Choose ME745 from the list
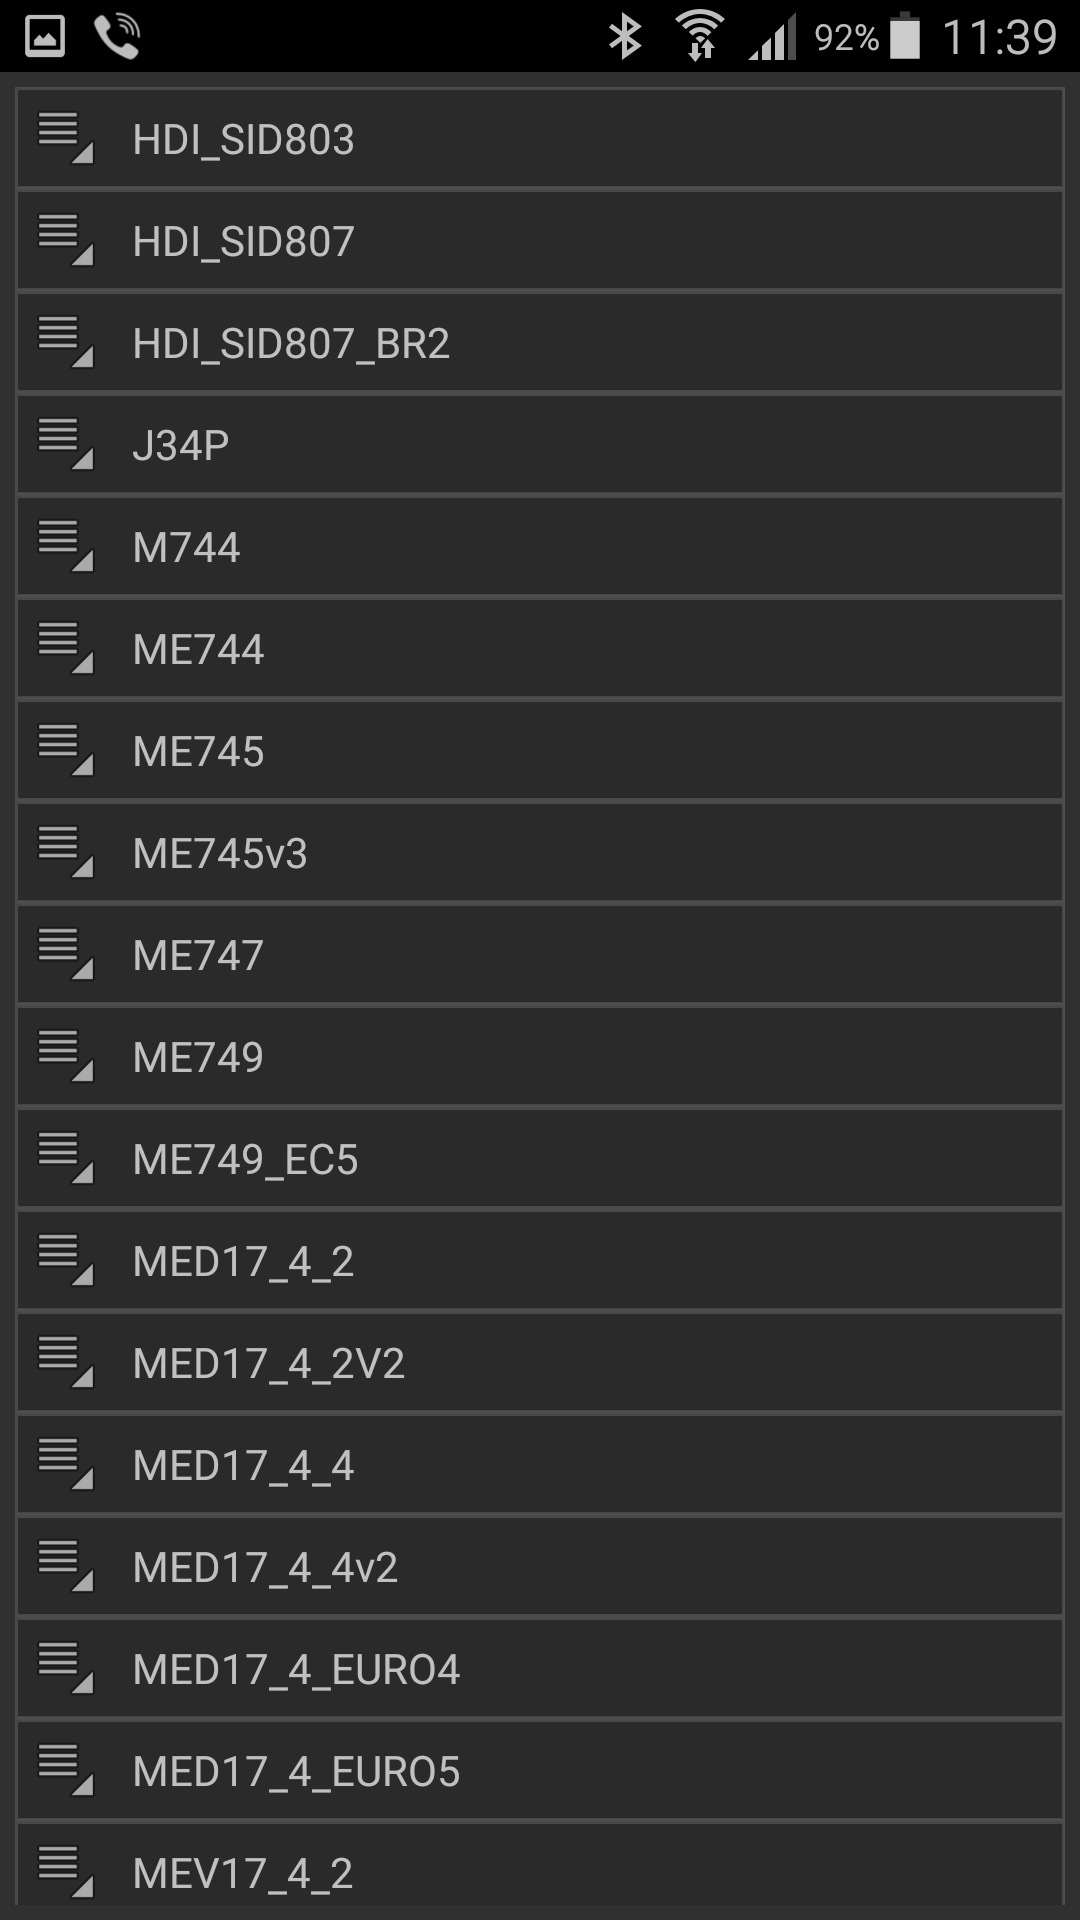This screenshot has width=1080, height=1920. (x=540, y=751)
